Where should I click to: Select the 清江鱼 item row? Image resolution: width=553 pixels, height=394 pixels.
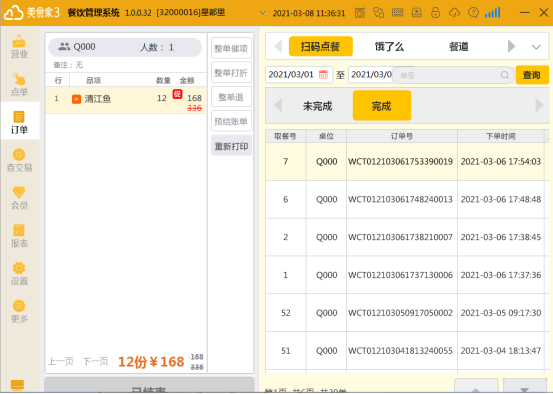(126, 100)
